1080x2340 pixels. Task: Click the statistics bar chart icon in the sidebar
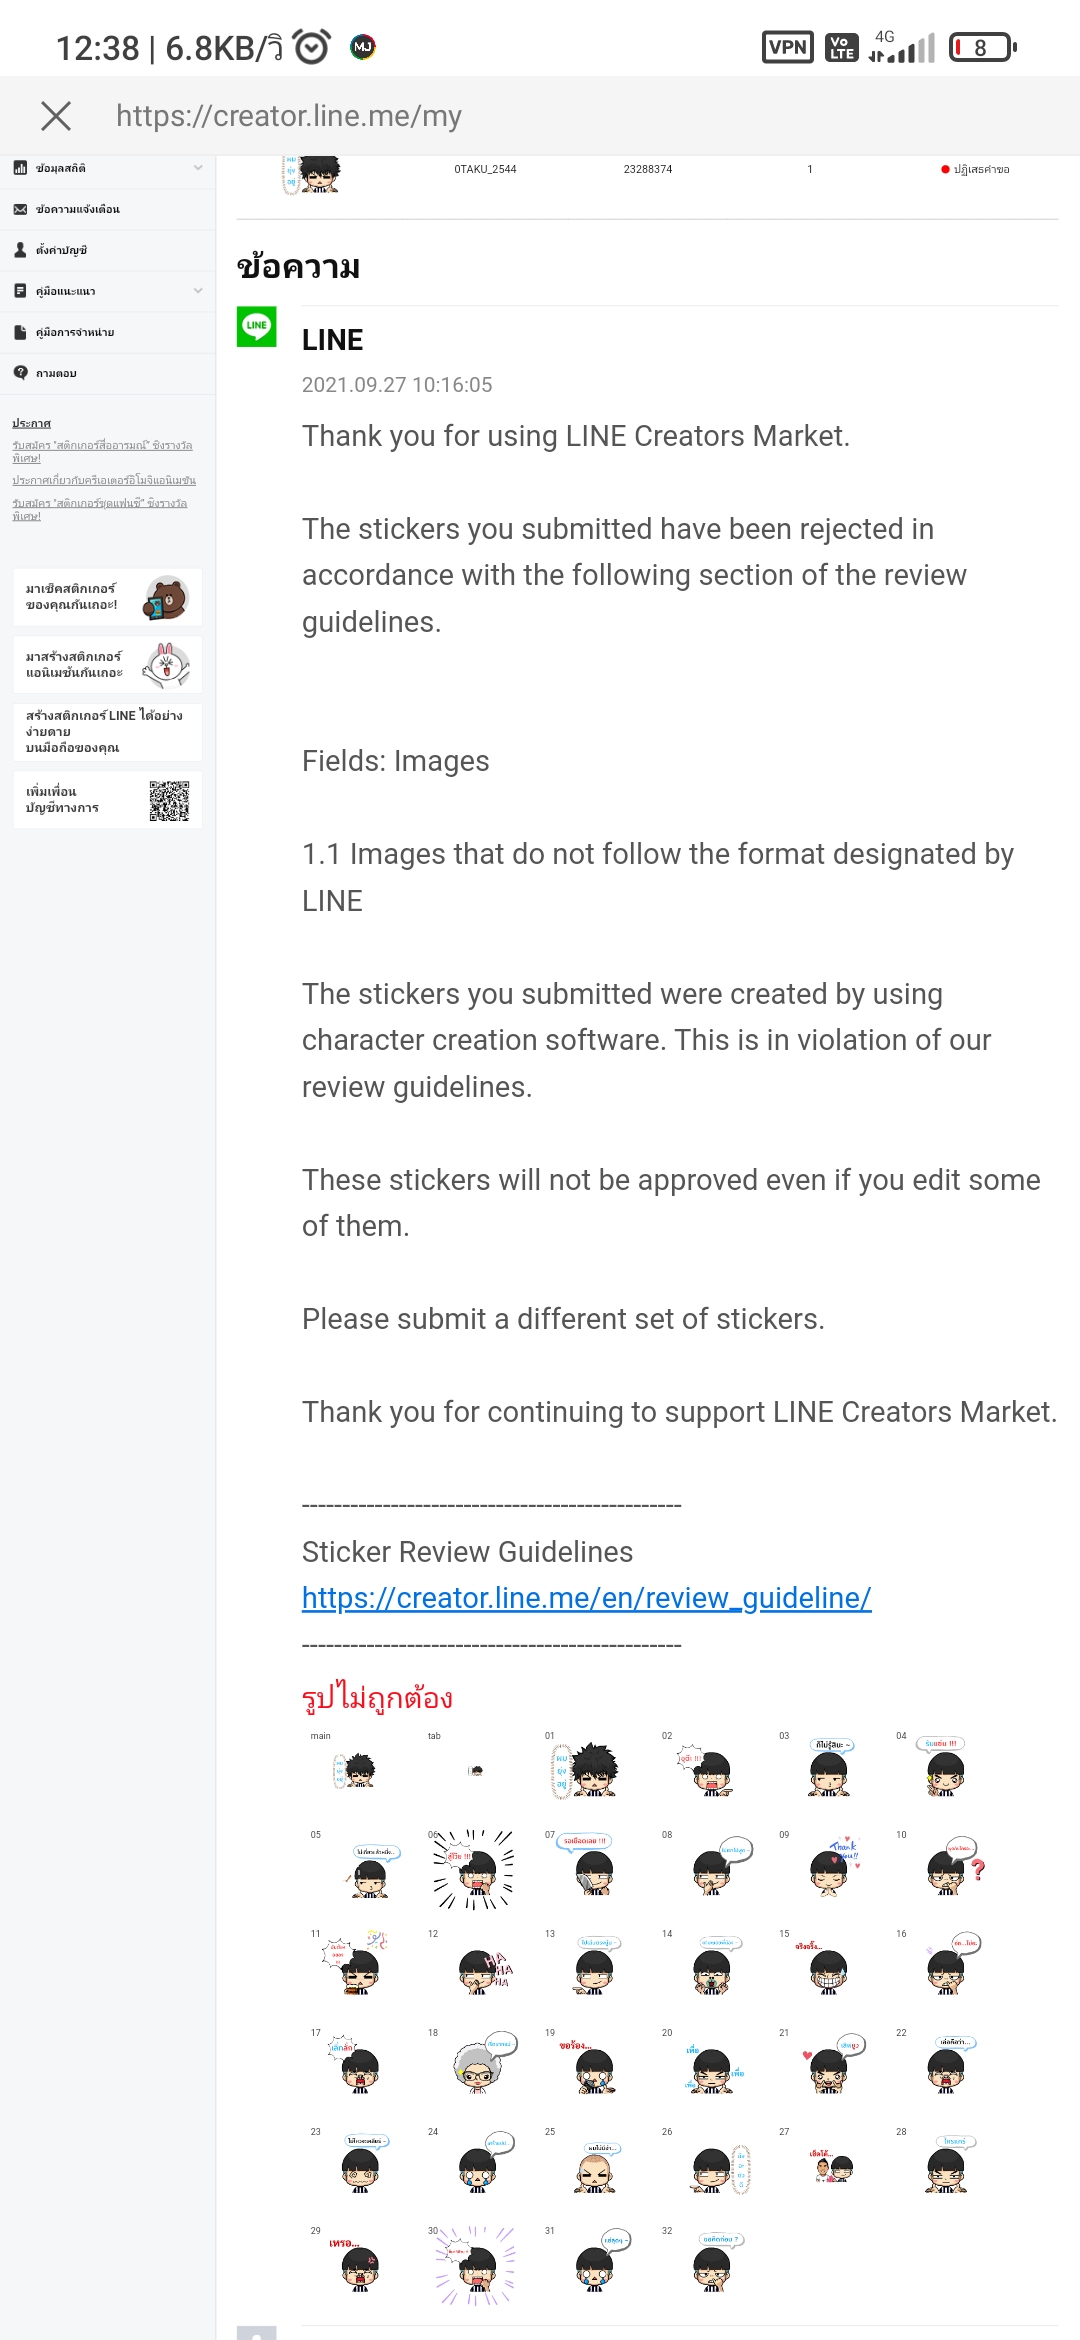(x=20, y=168)
